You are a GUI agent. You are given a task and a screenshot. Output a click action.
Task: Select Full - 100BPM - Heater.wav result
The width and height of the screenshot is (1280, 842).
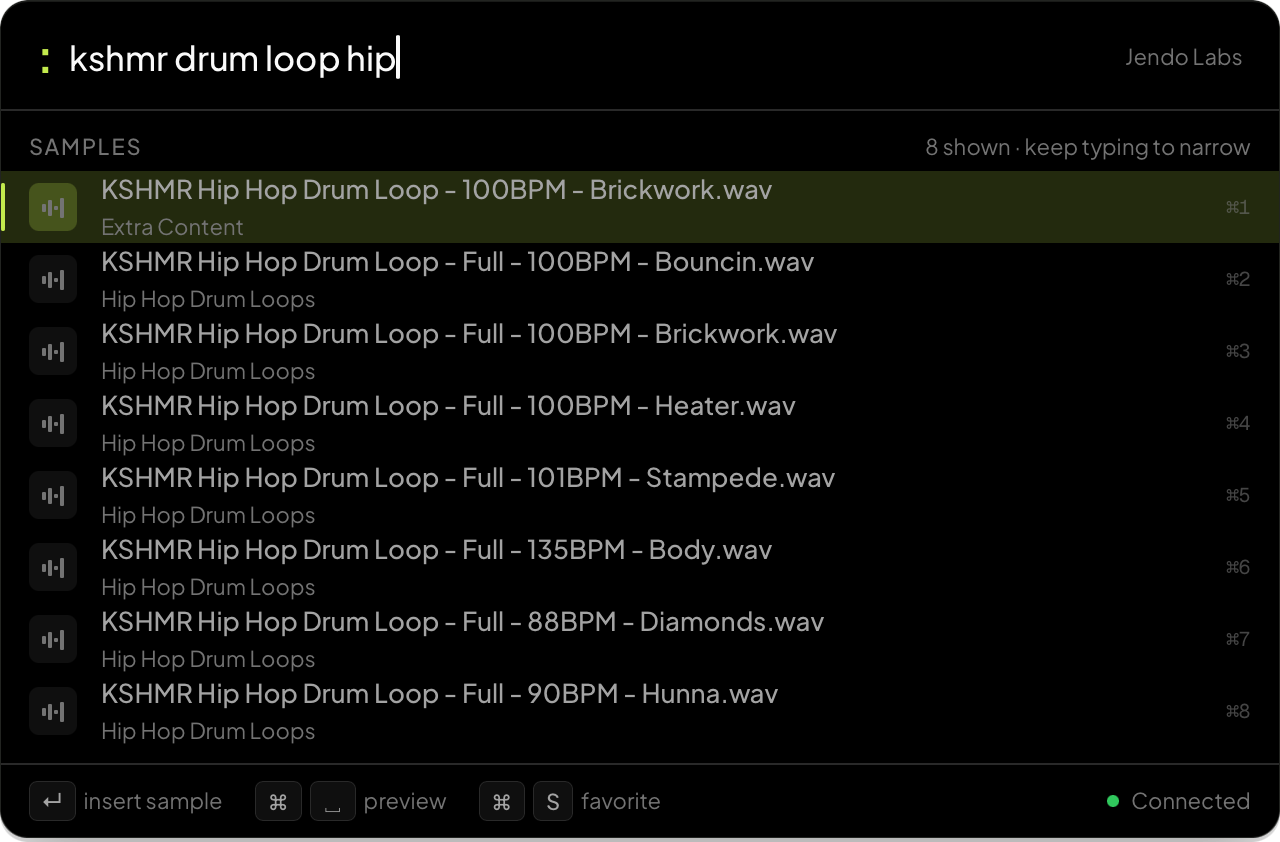pos(640,423)
